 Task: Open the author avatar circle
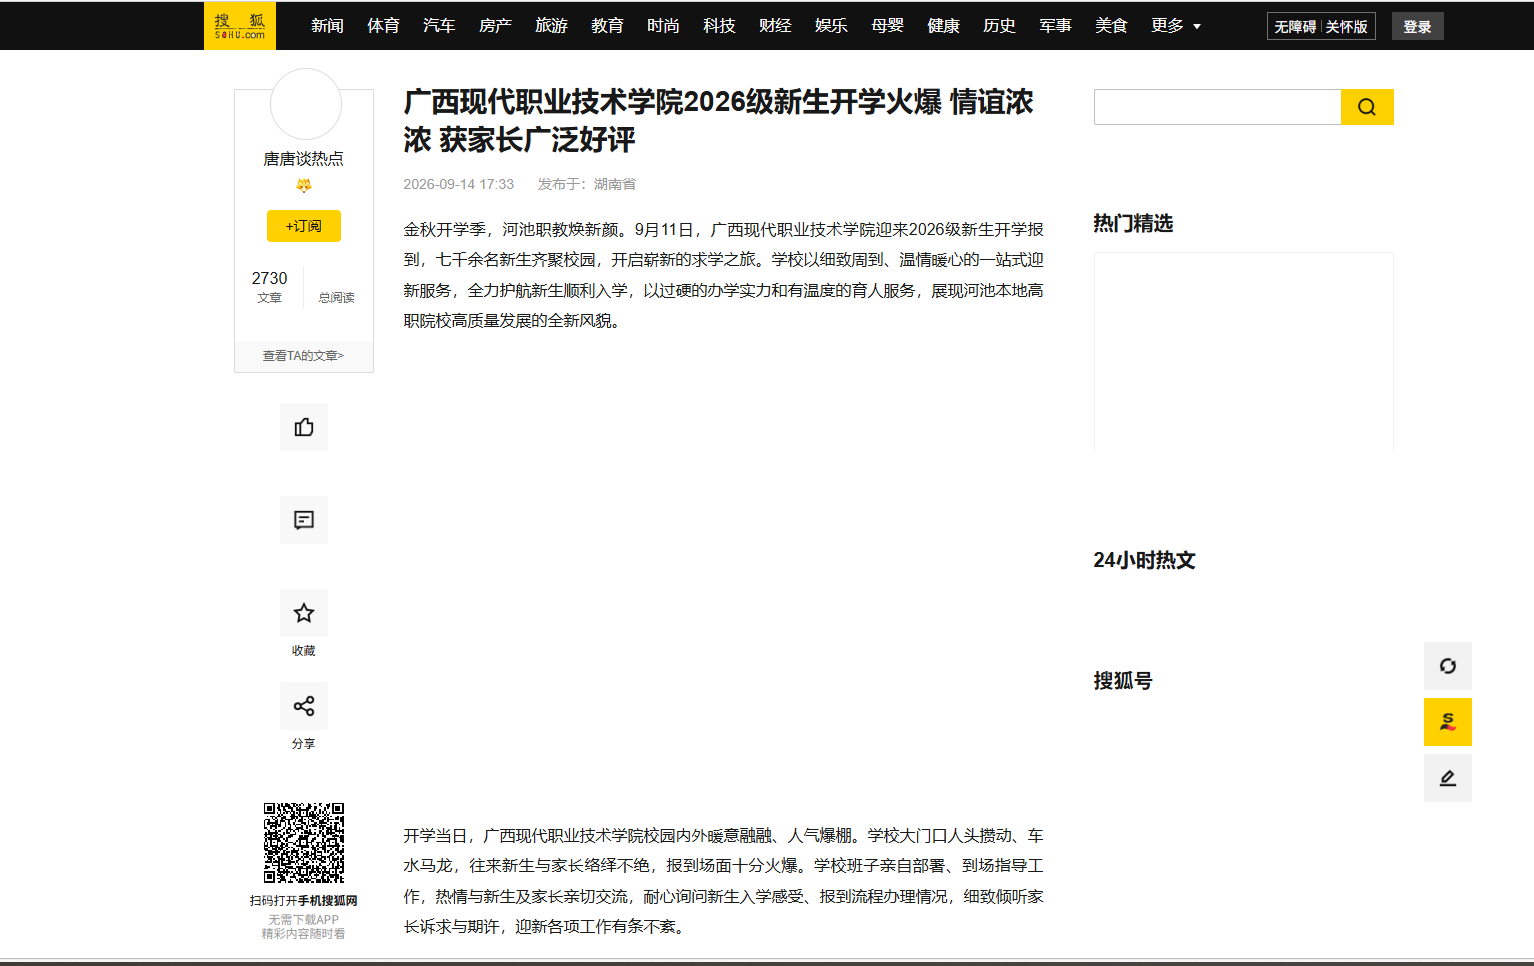tap(306, 104)
